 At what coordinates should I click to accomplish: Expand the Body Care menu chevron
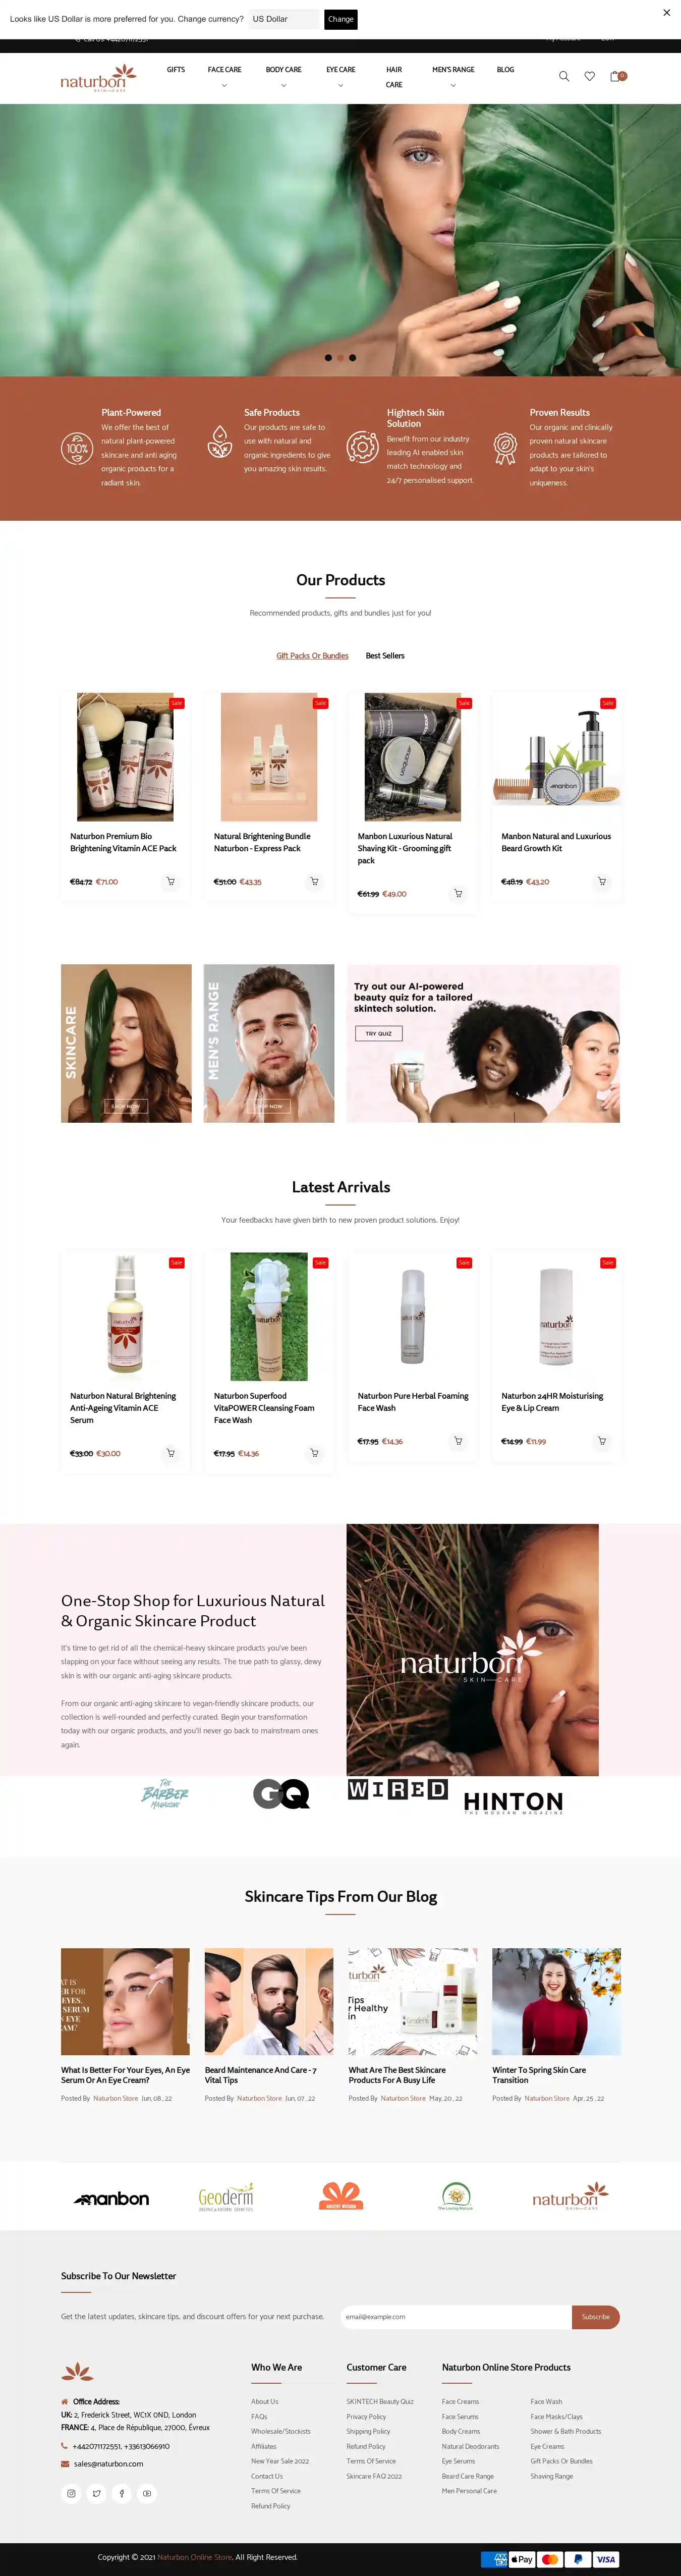point(283,86)
